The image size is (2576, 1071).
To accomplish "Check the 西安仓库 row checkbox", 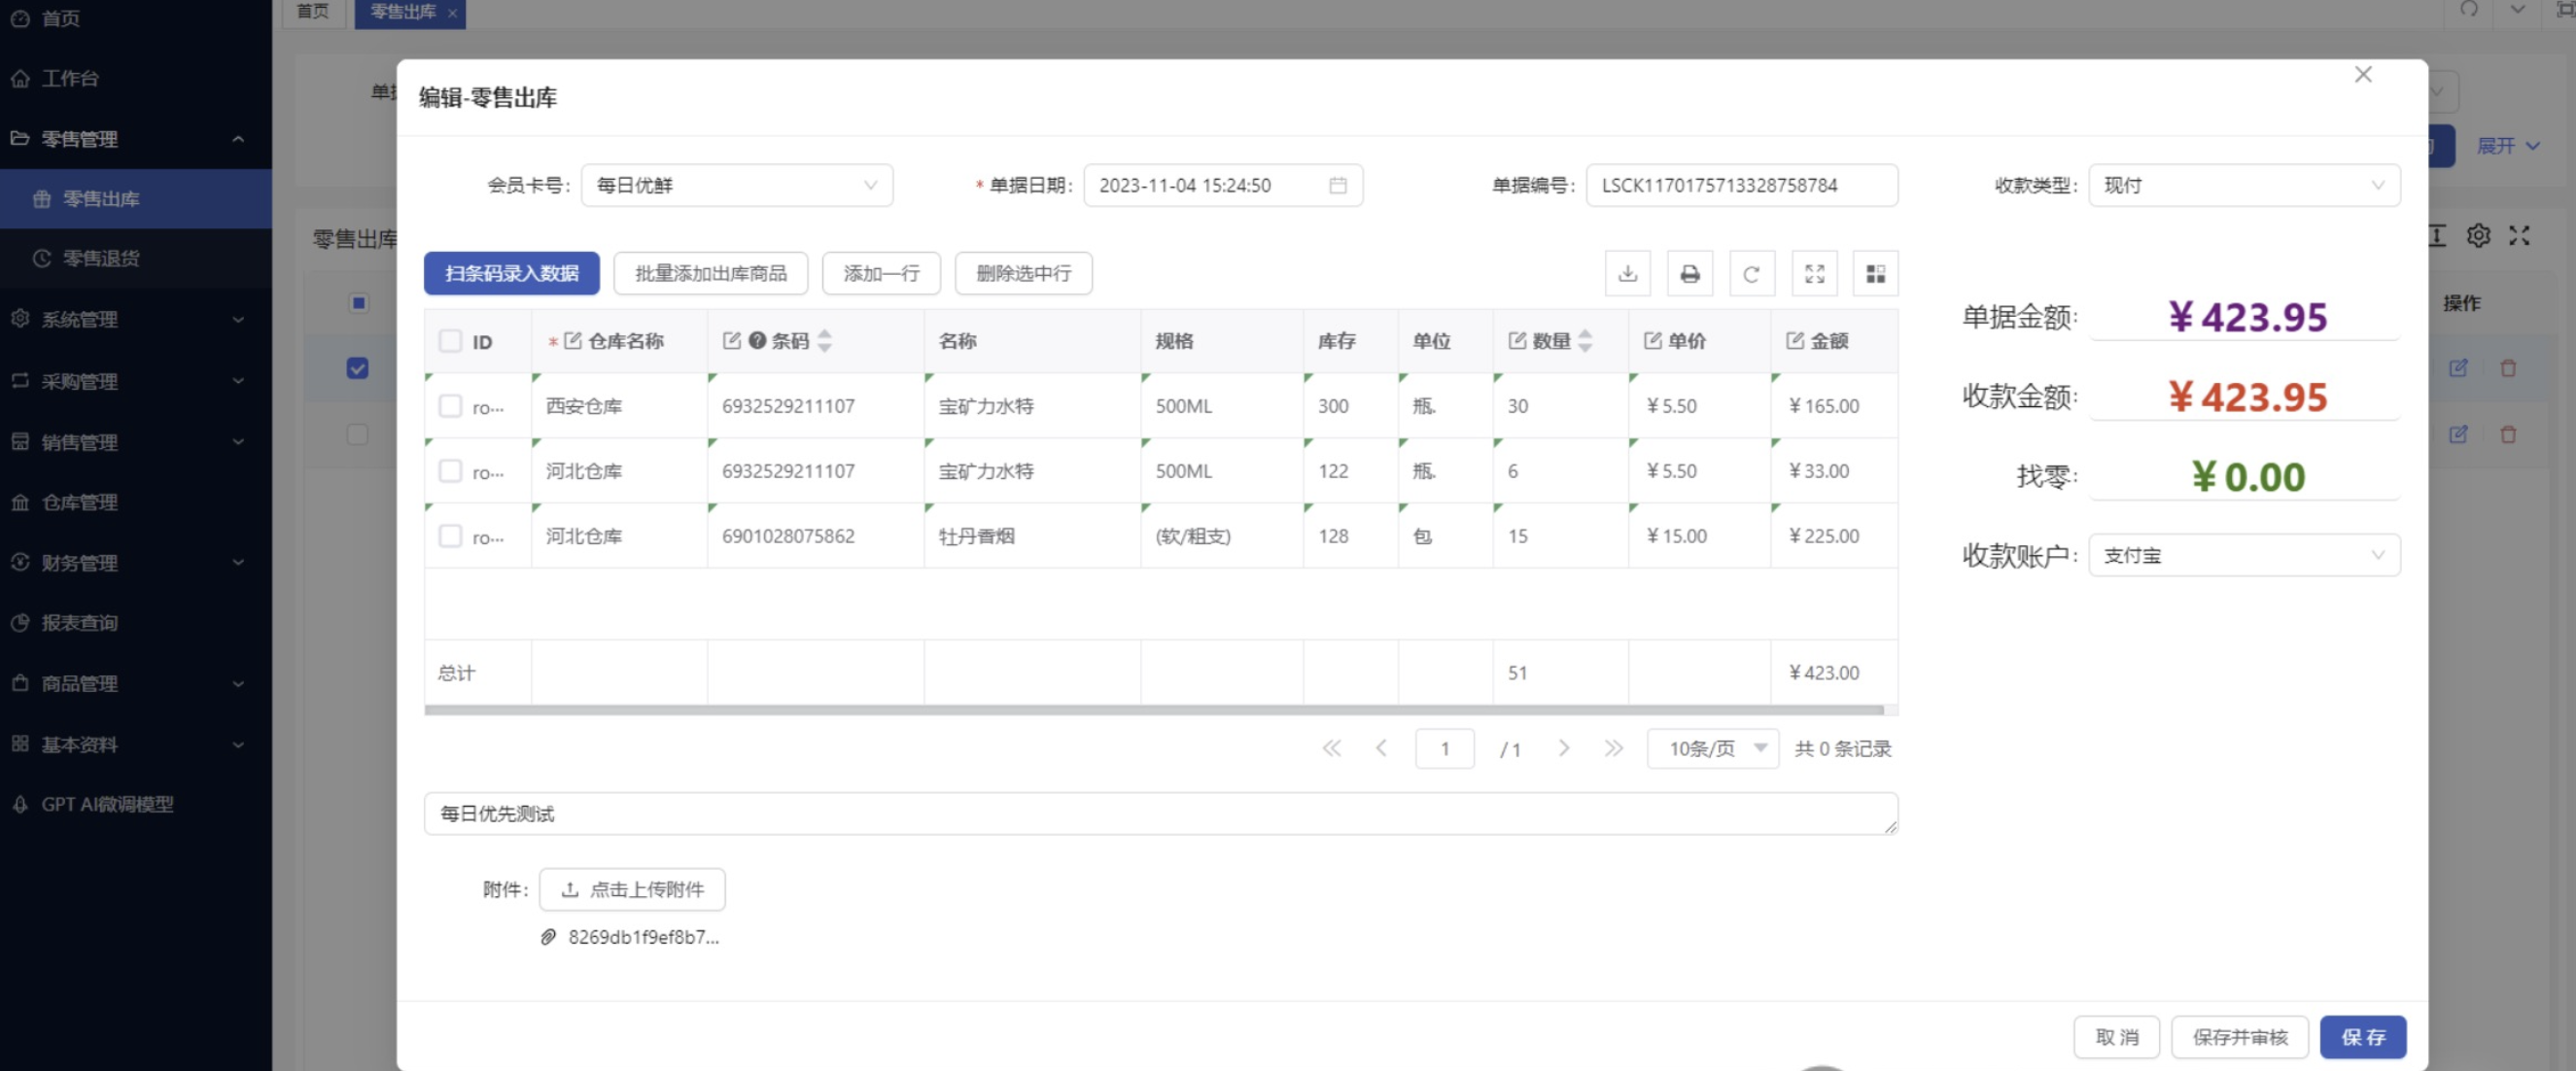I will click(450, 406).
